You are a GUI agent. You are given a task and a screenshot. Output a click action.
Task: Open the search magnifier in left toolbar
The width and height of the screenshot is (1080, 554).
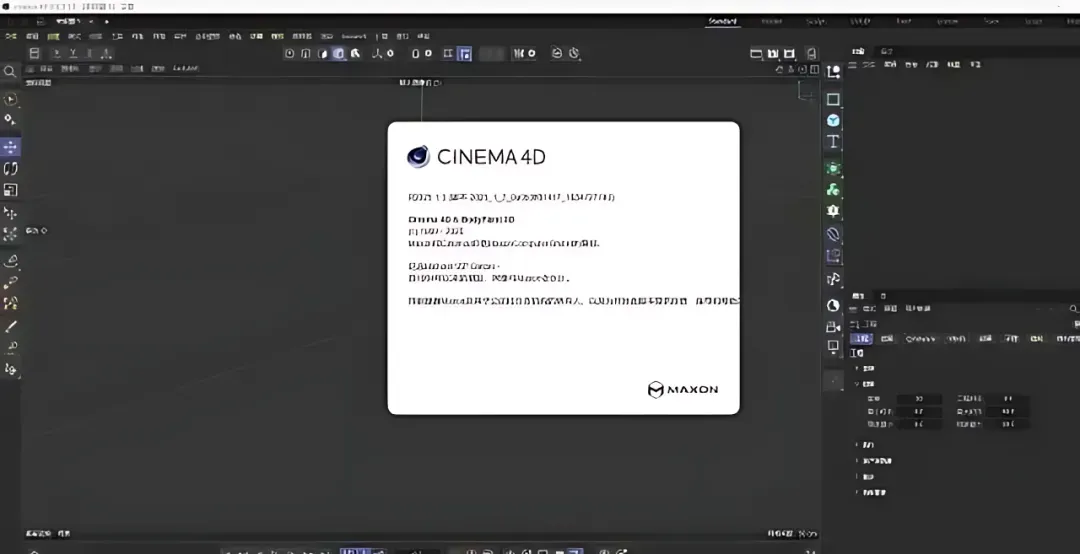pos(10,72)
